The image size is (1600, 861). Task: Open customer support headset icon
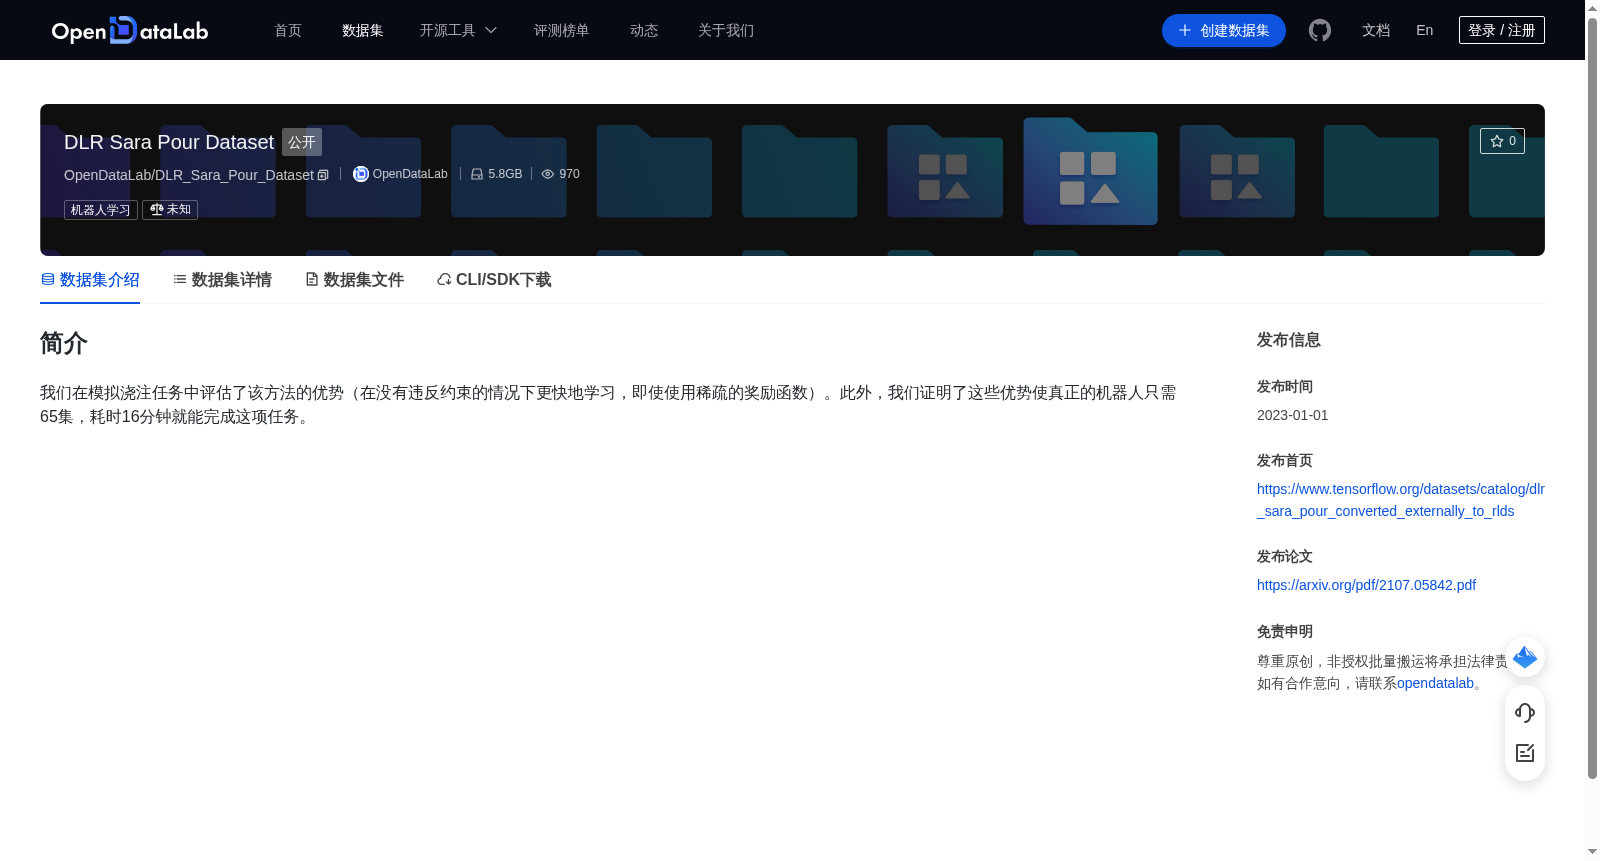(1525, 713)
